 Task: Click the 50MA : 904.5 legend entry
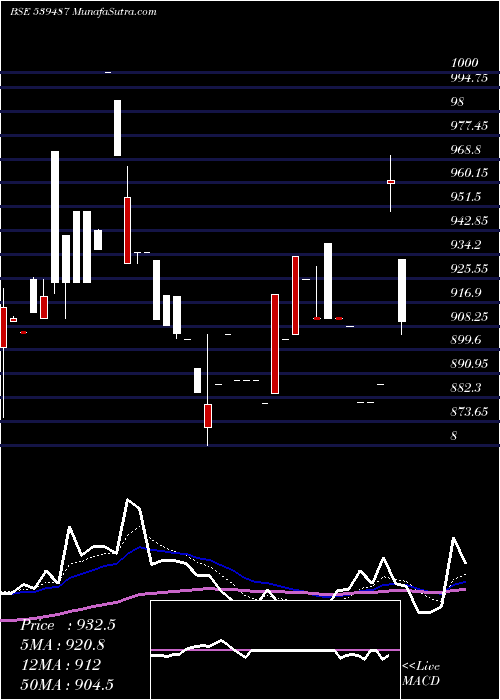tap(67, 684)
